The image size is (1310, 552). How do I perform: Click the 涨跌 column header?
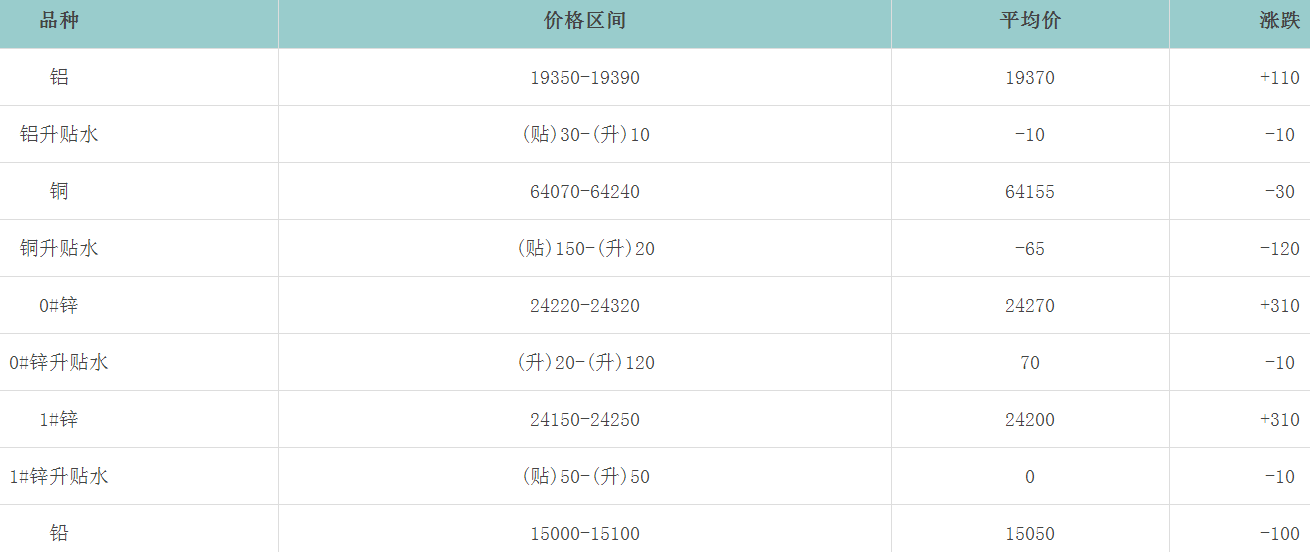point(1279,21)
